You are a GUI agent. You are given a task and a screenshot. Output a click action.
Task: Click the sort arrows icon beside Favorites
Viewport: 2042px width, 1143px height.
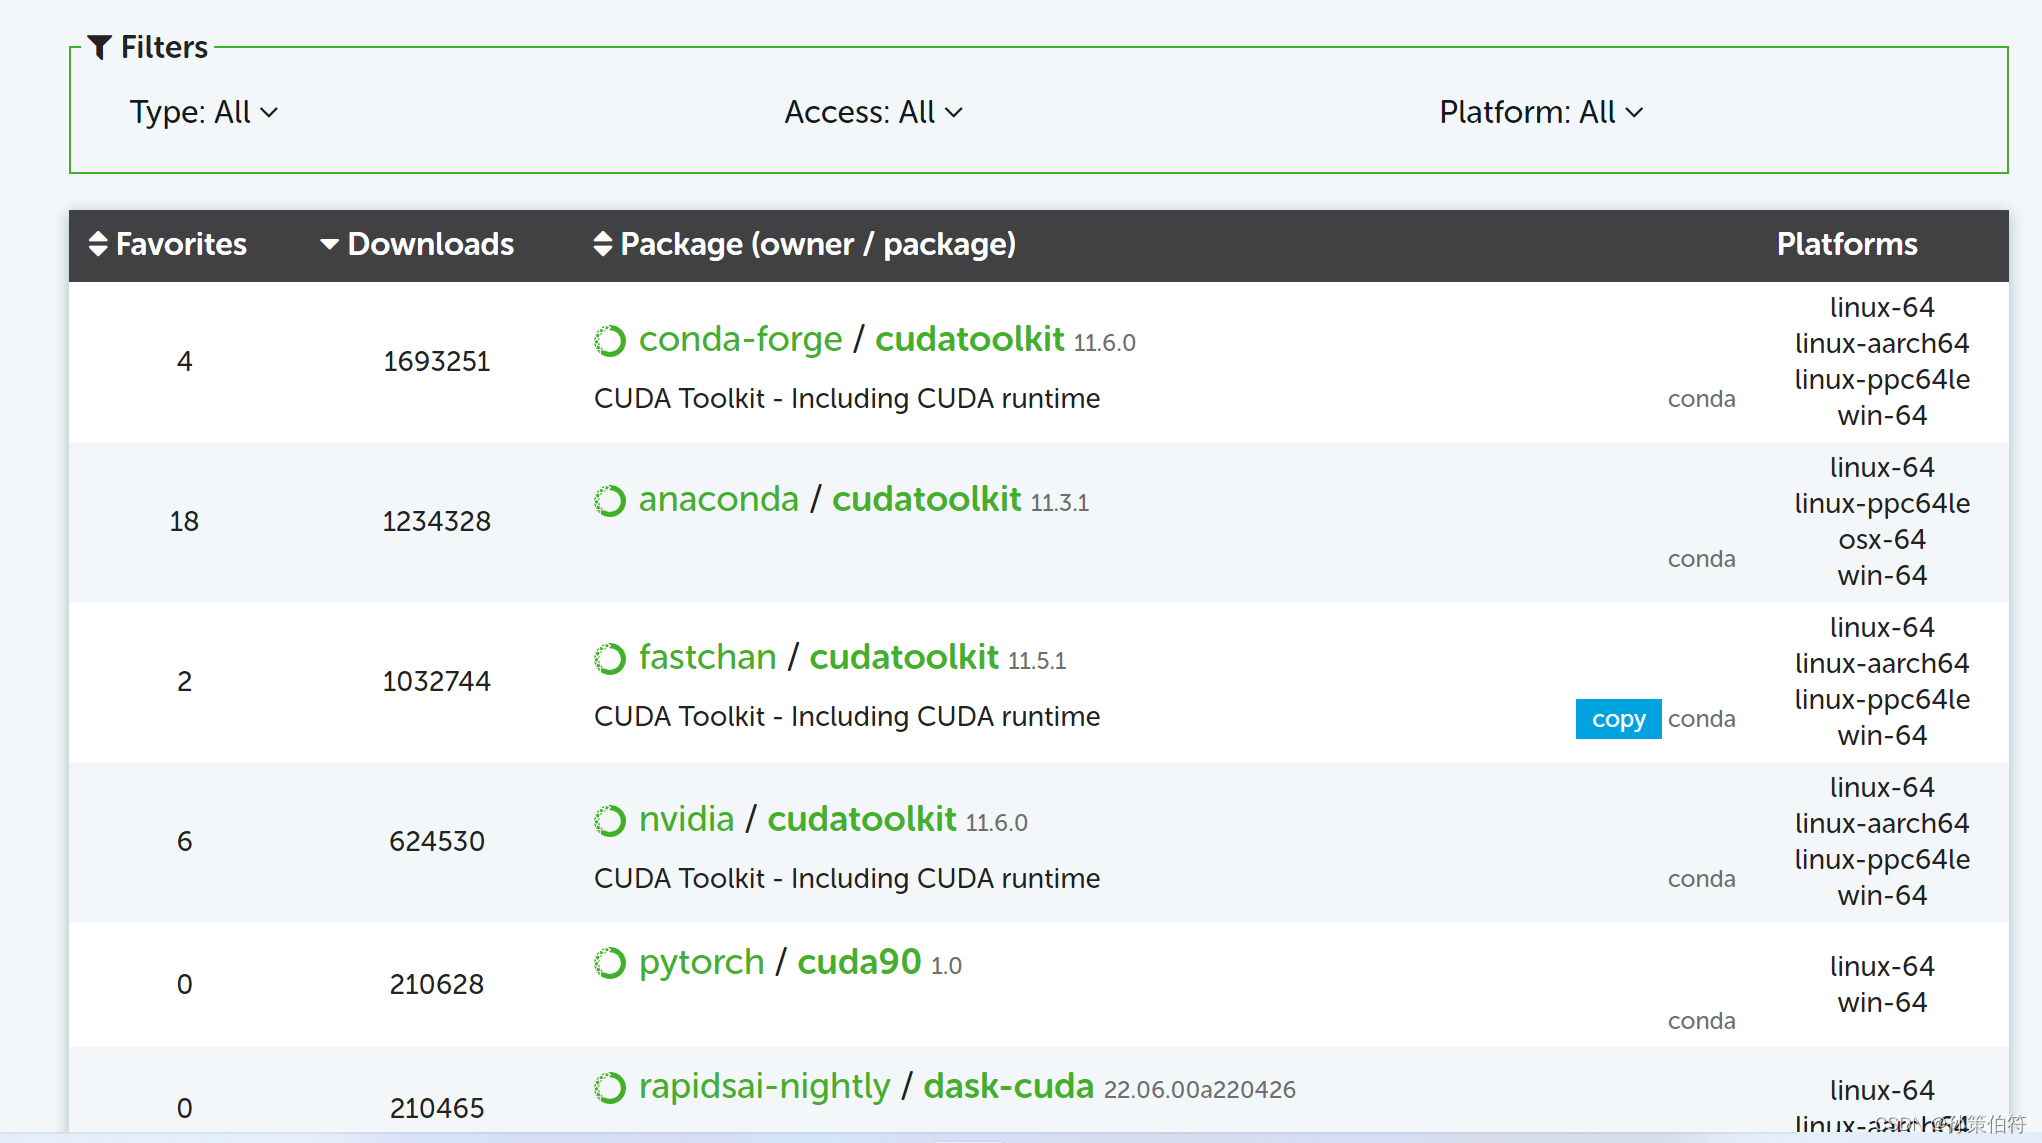point(98,244)
